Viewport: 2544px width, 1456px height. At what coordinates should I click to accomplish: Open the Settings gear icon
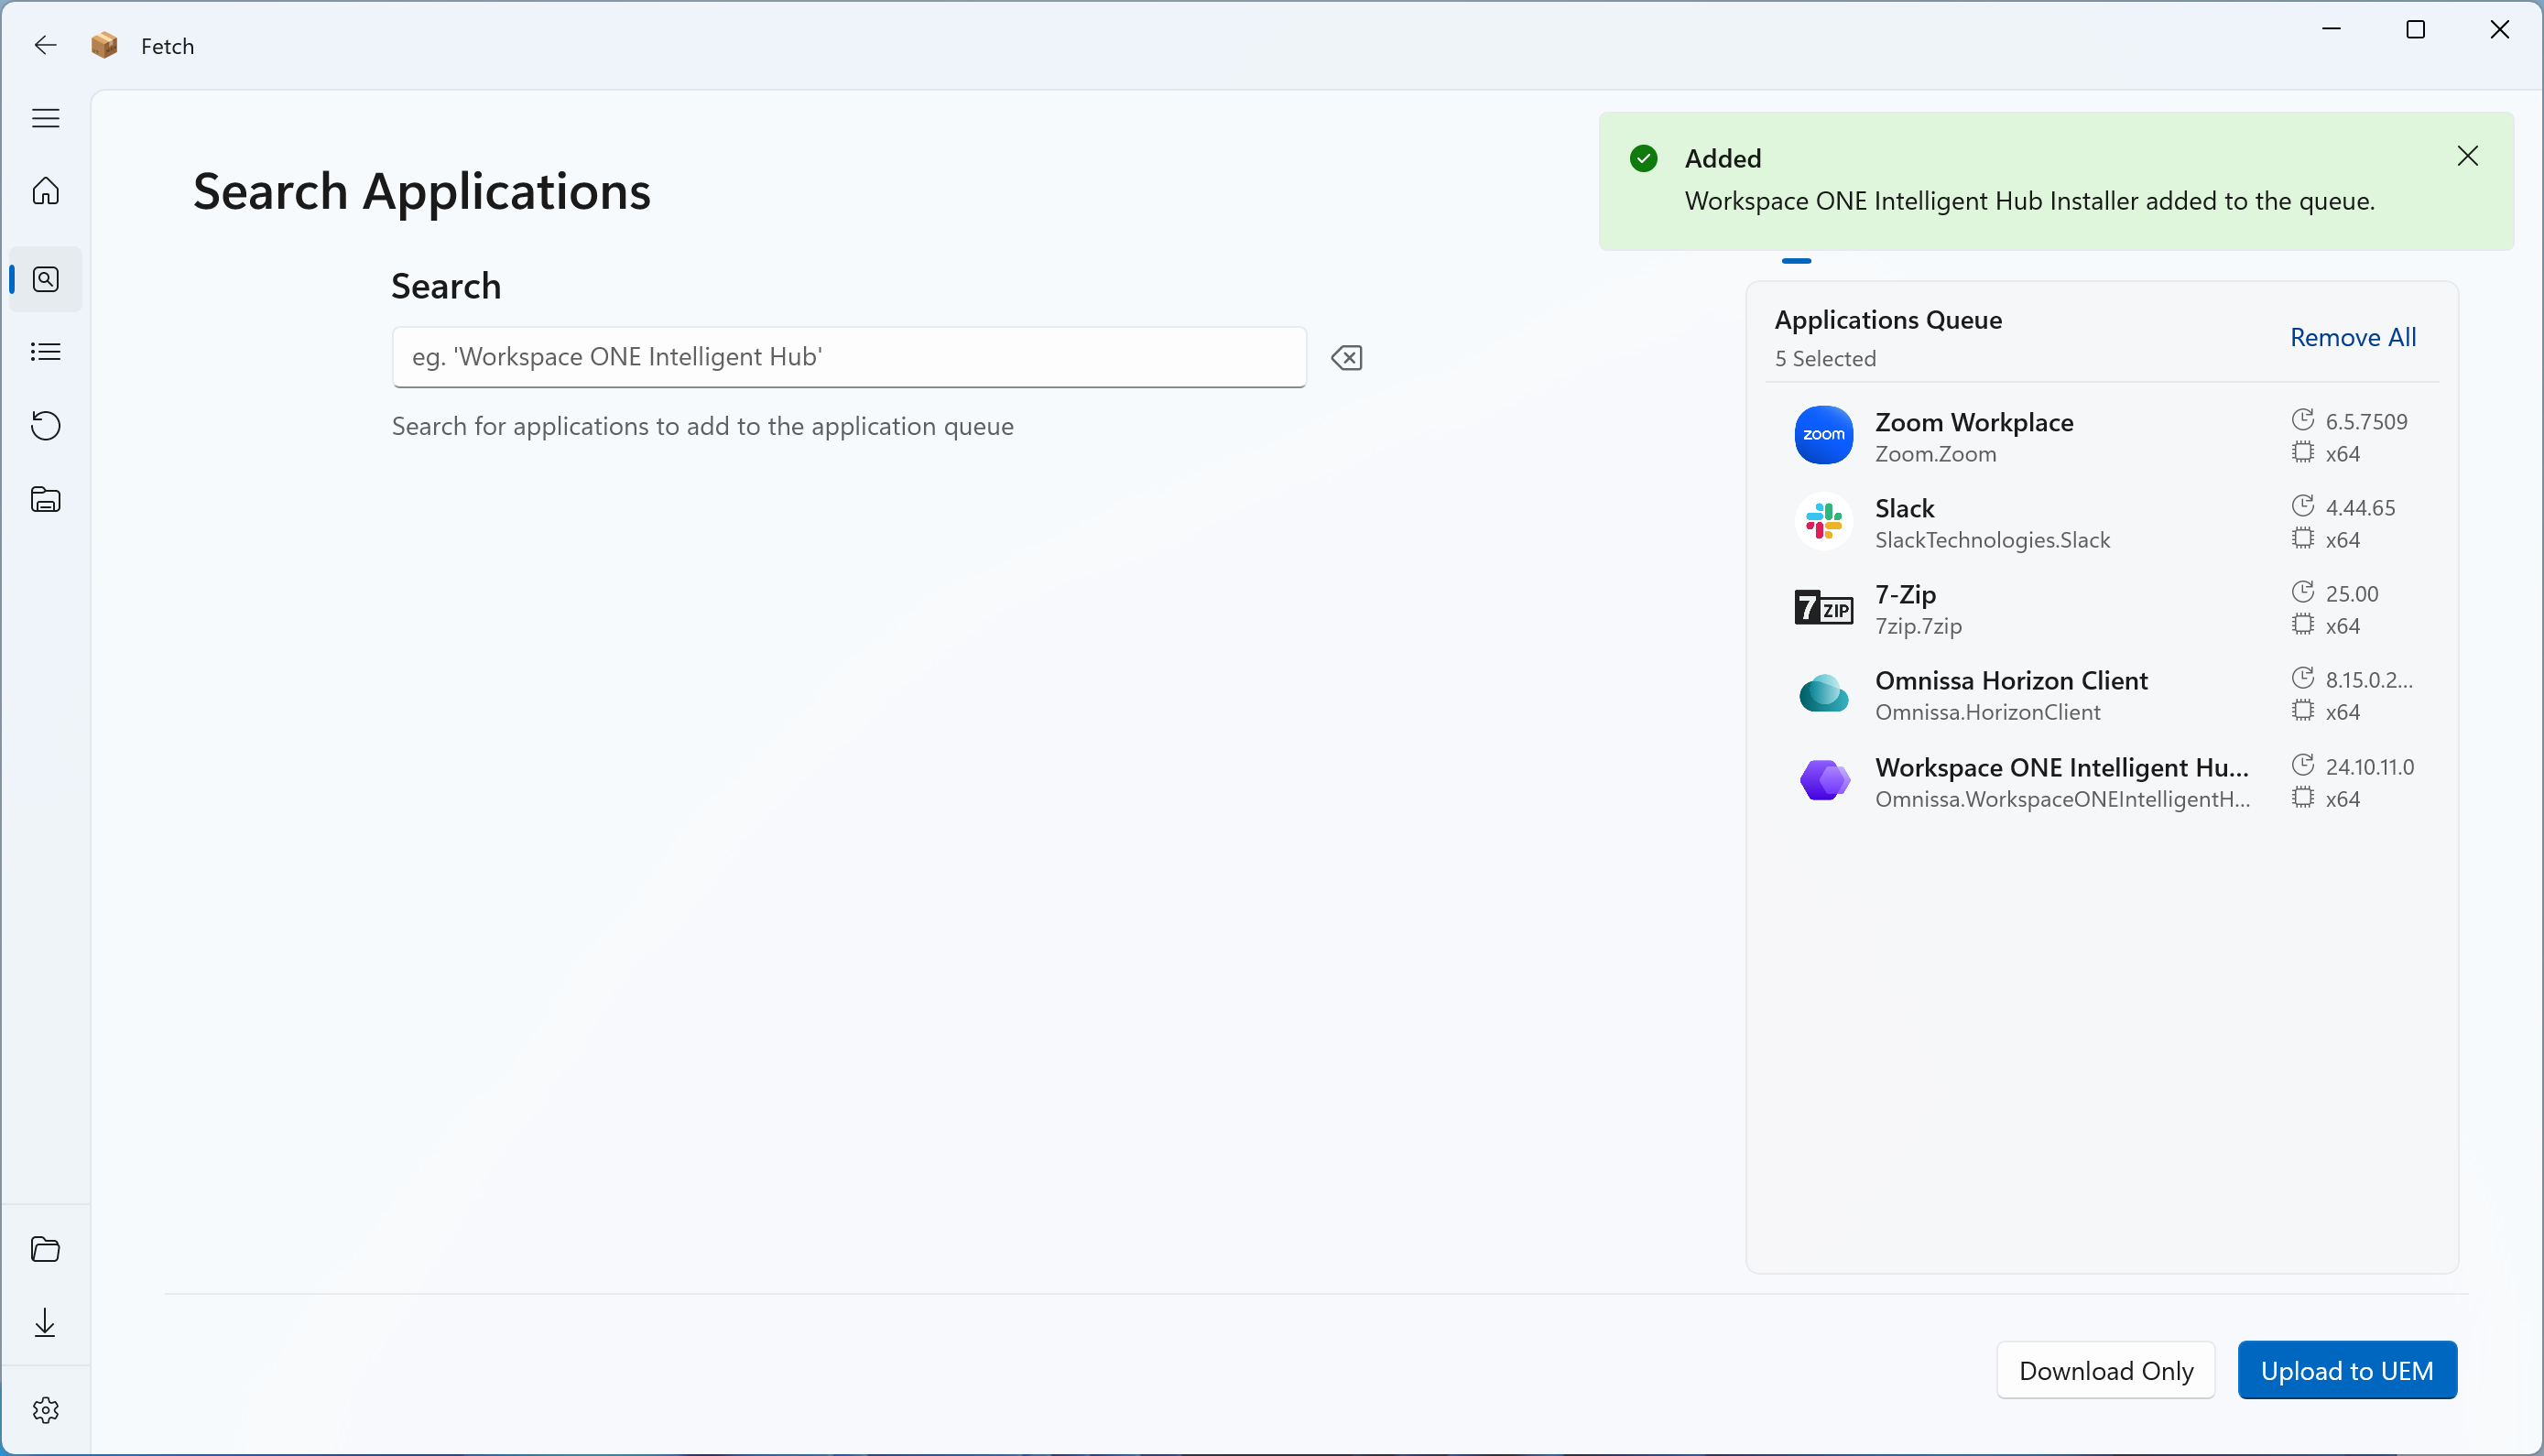pos(45,1410)
